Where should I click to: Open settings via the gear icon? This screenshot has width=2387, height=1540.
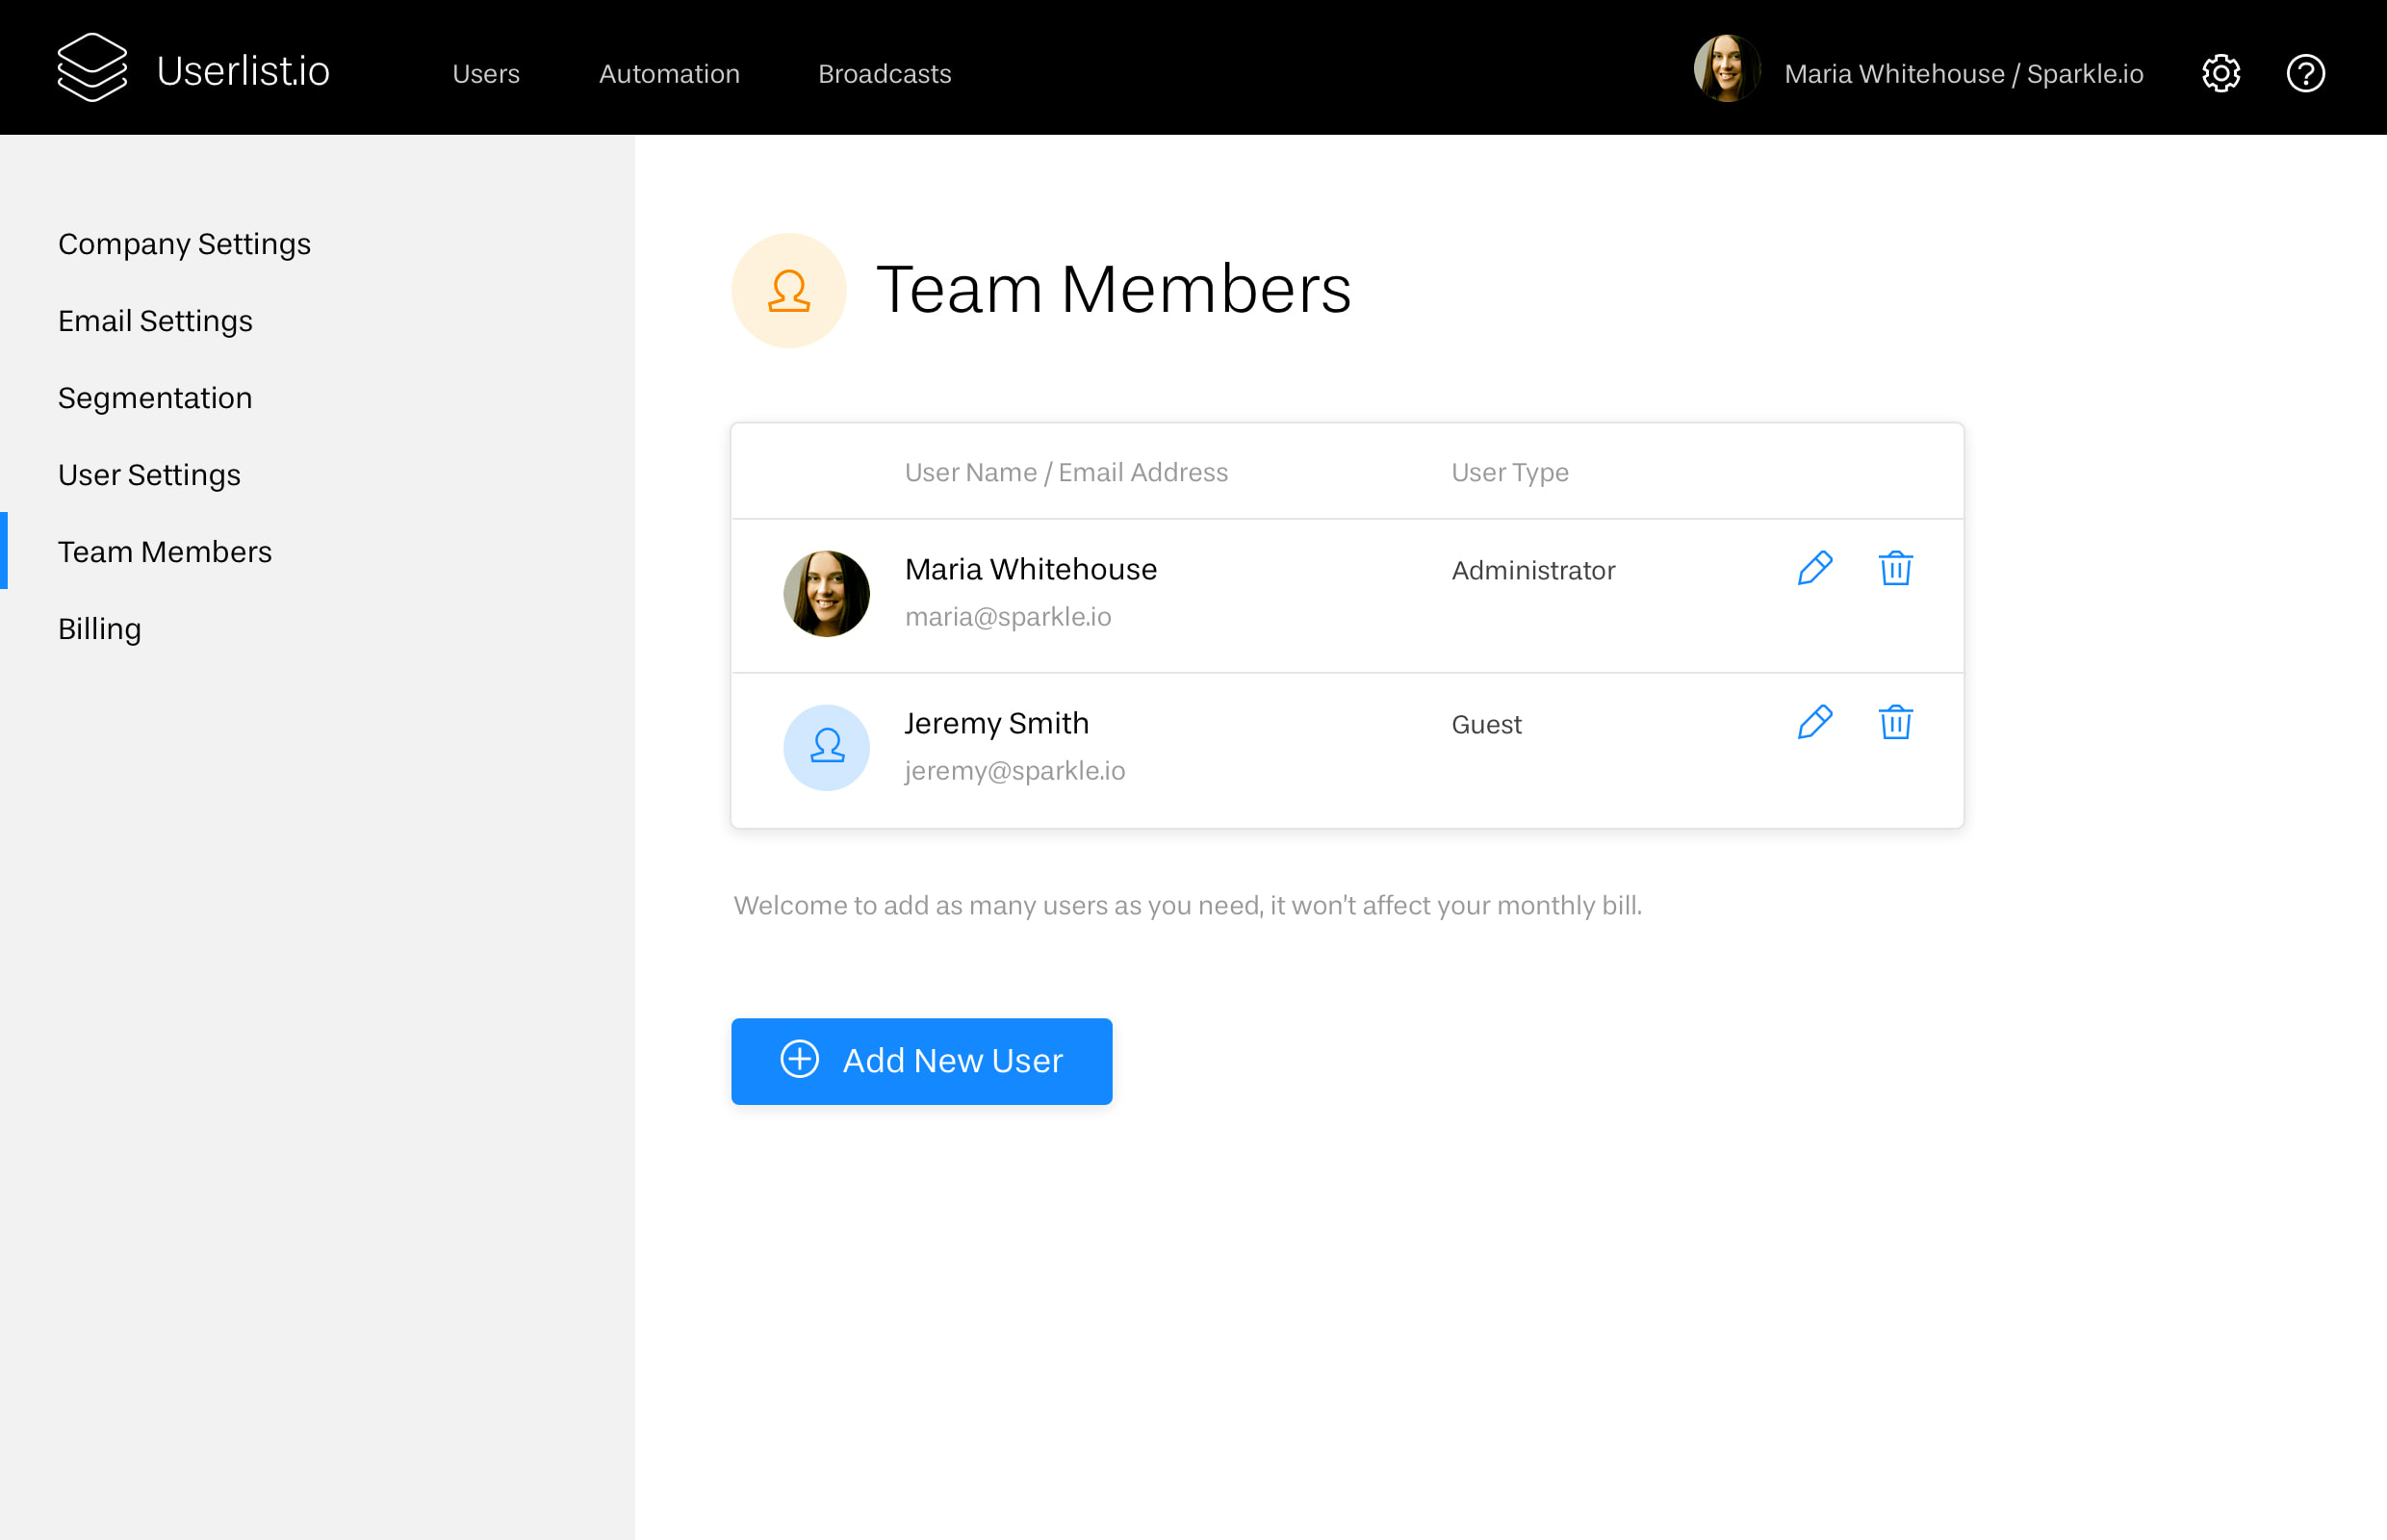coord(2220,73)
